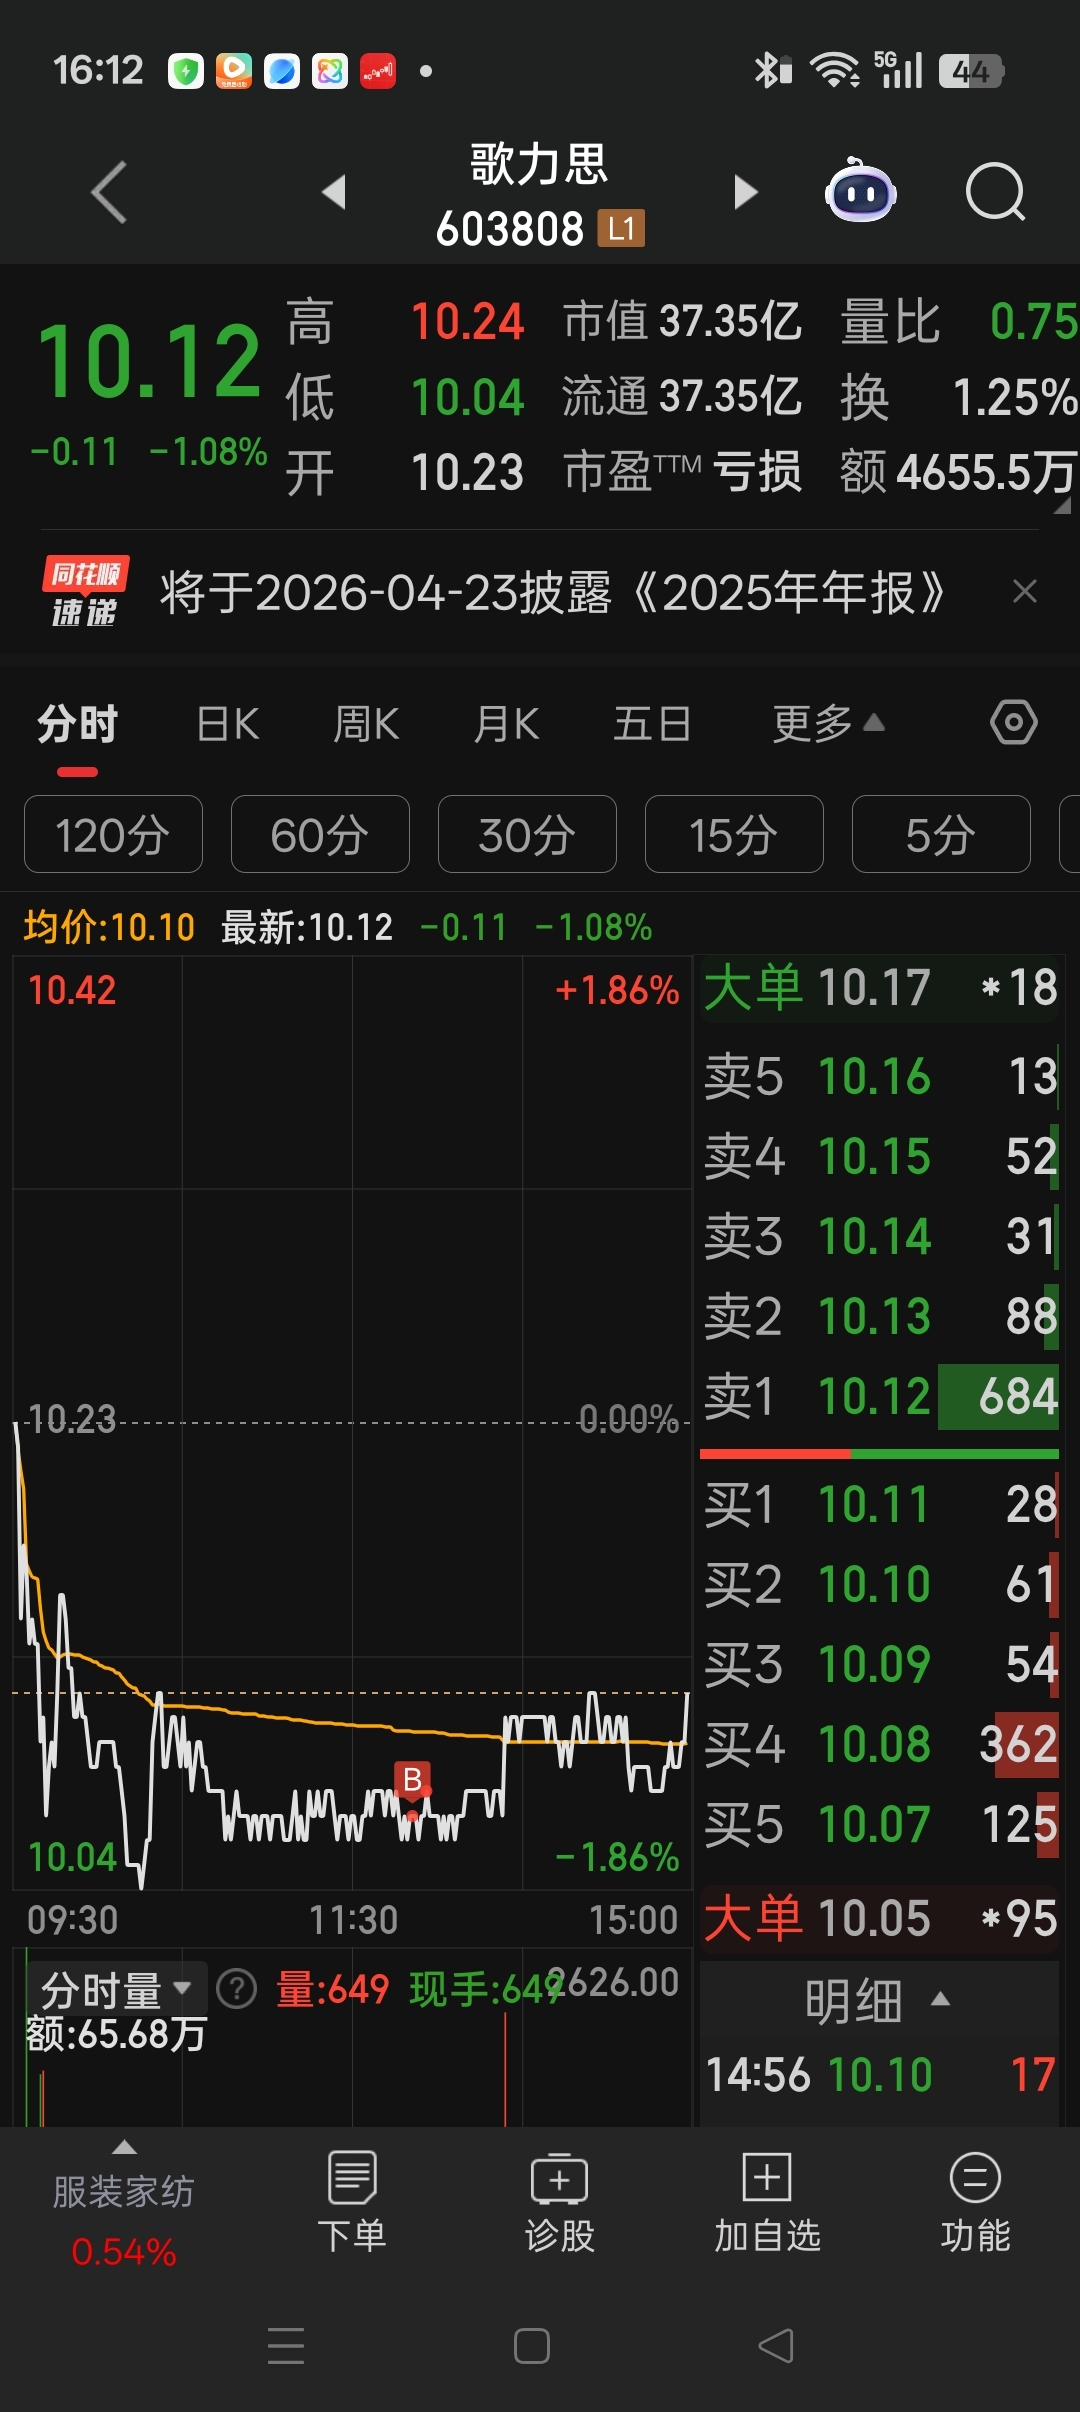Select 120分 period button
The image size is (1080, 2412).
point(113,834)
